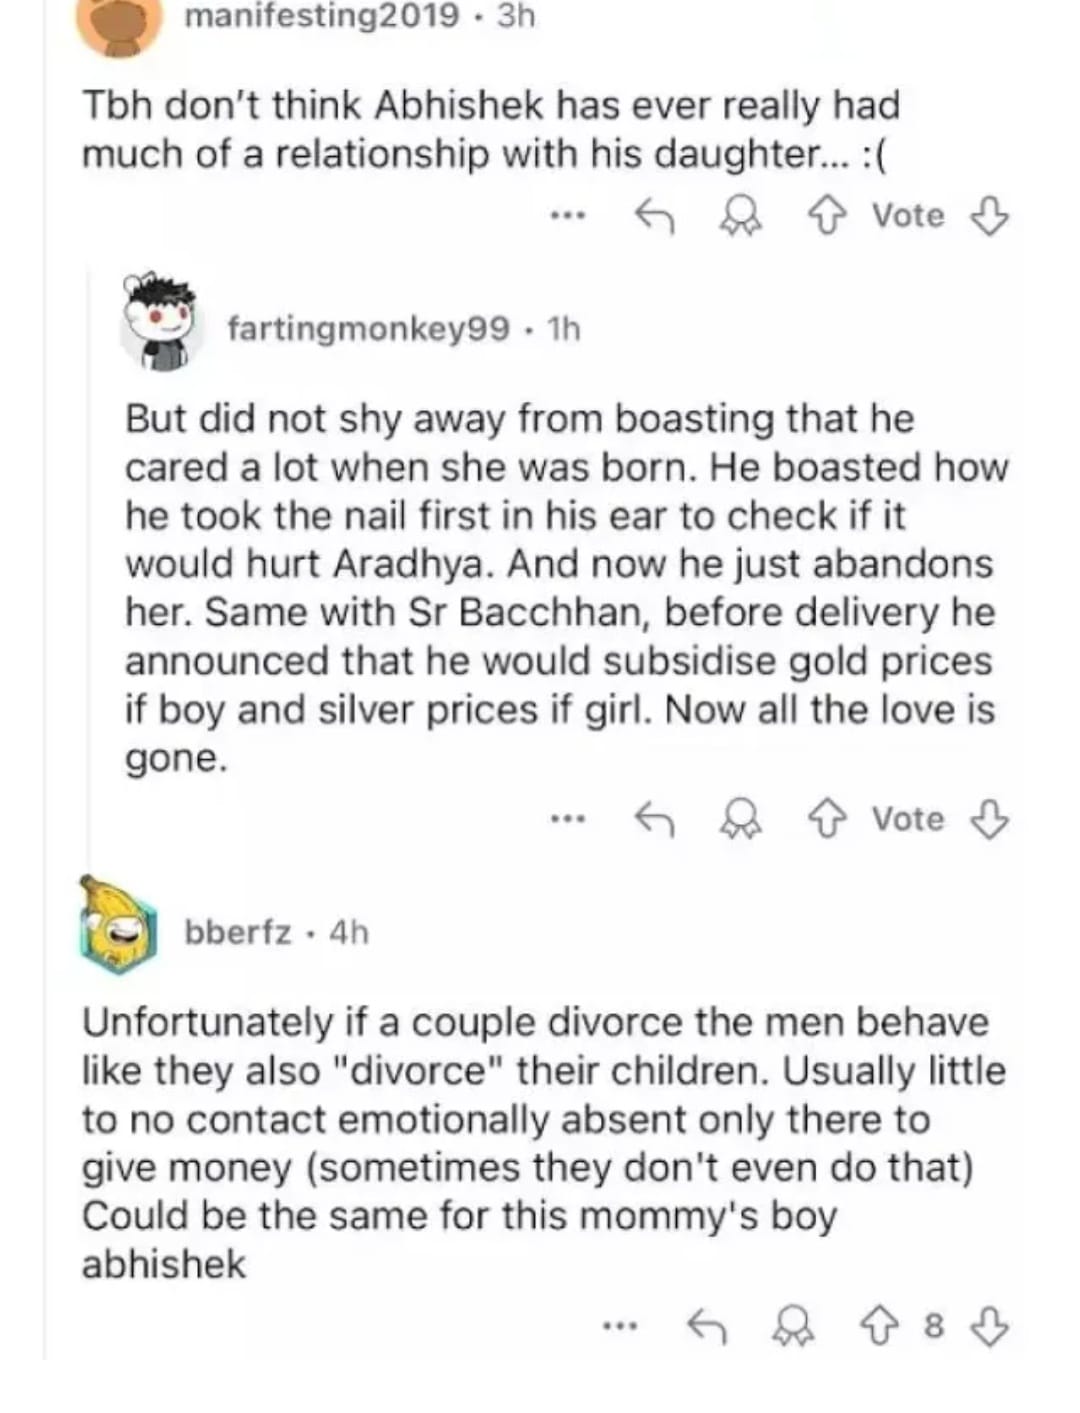The height and width of the screenshot is (1413, 1080).
Task: Award fartingmonkey99's reply
Action: (740, 820)
